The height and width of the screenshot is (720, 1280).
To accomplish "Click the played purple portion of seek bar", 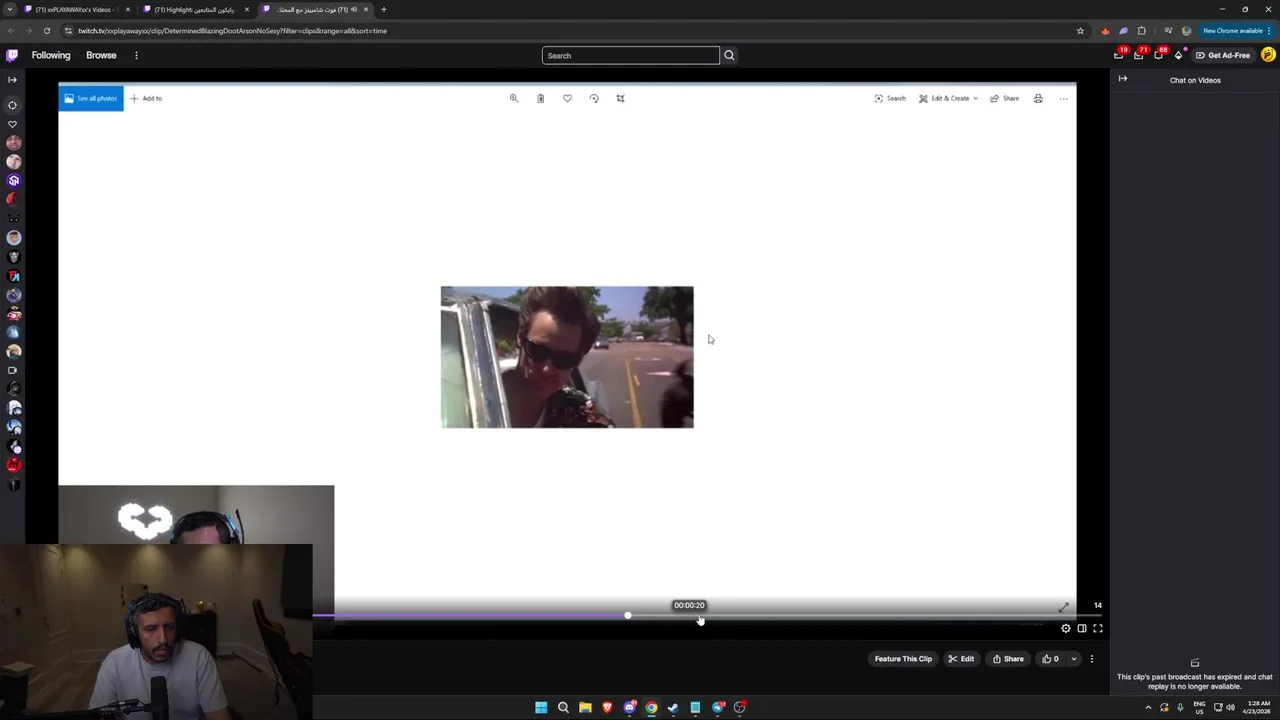I will 470,615.
